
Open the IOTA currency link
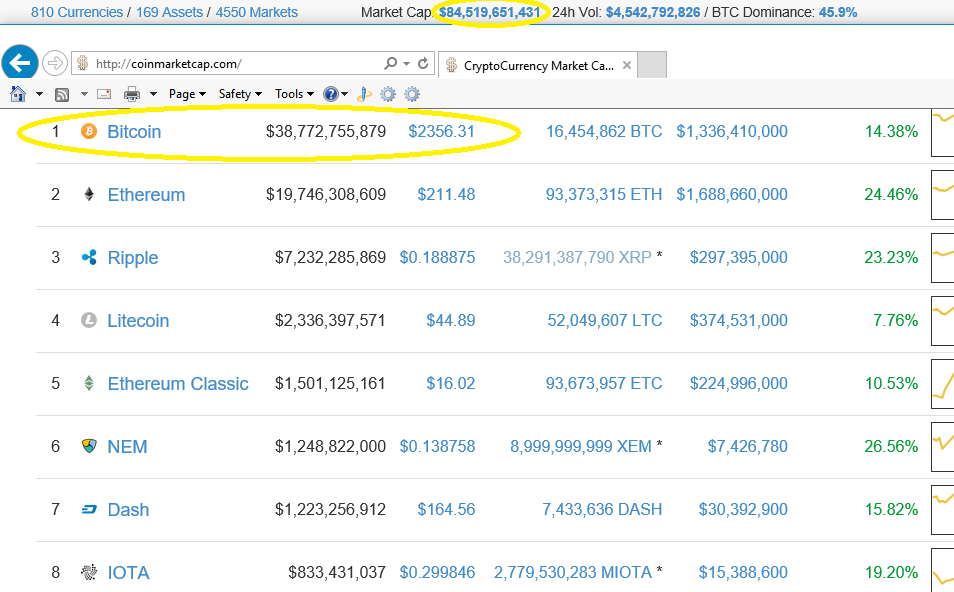click(x=128, y=573)
